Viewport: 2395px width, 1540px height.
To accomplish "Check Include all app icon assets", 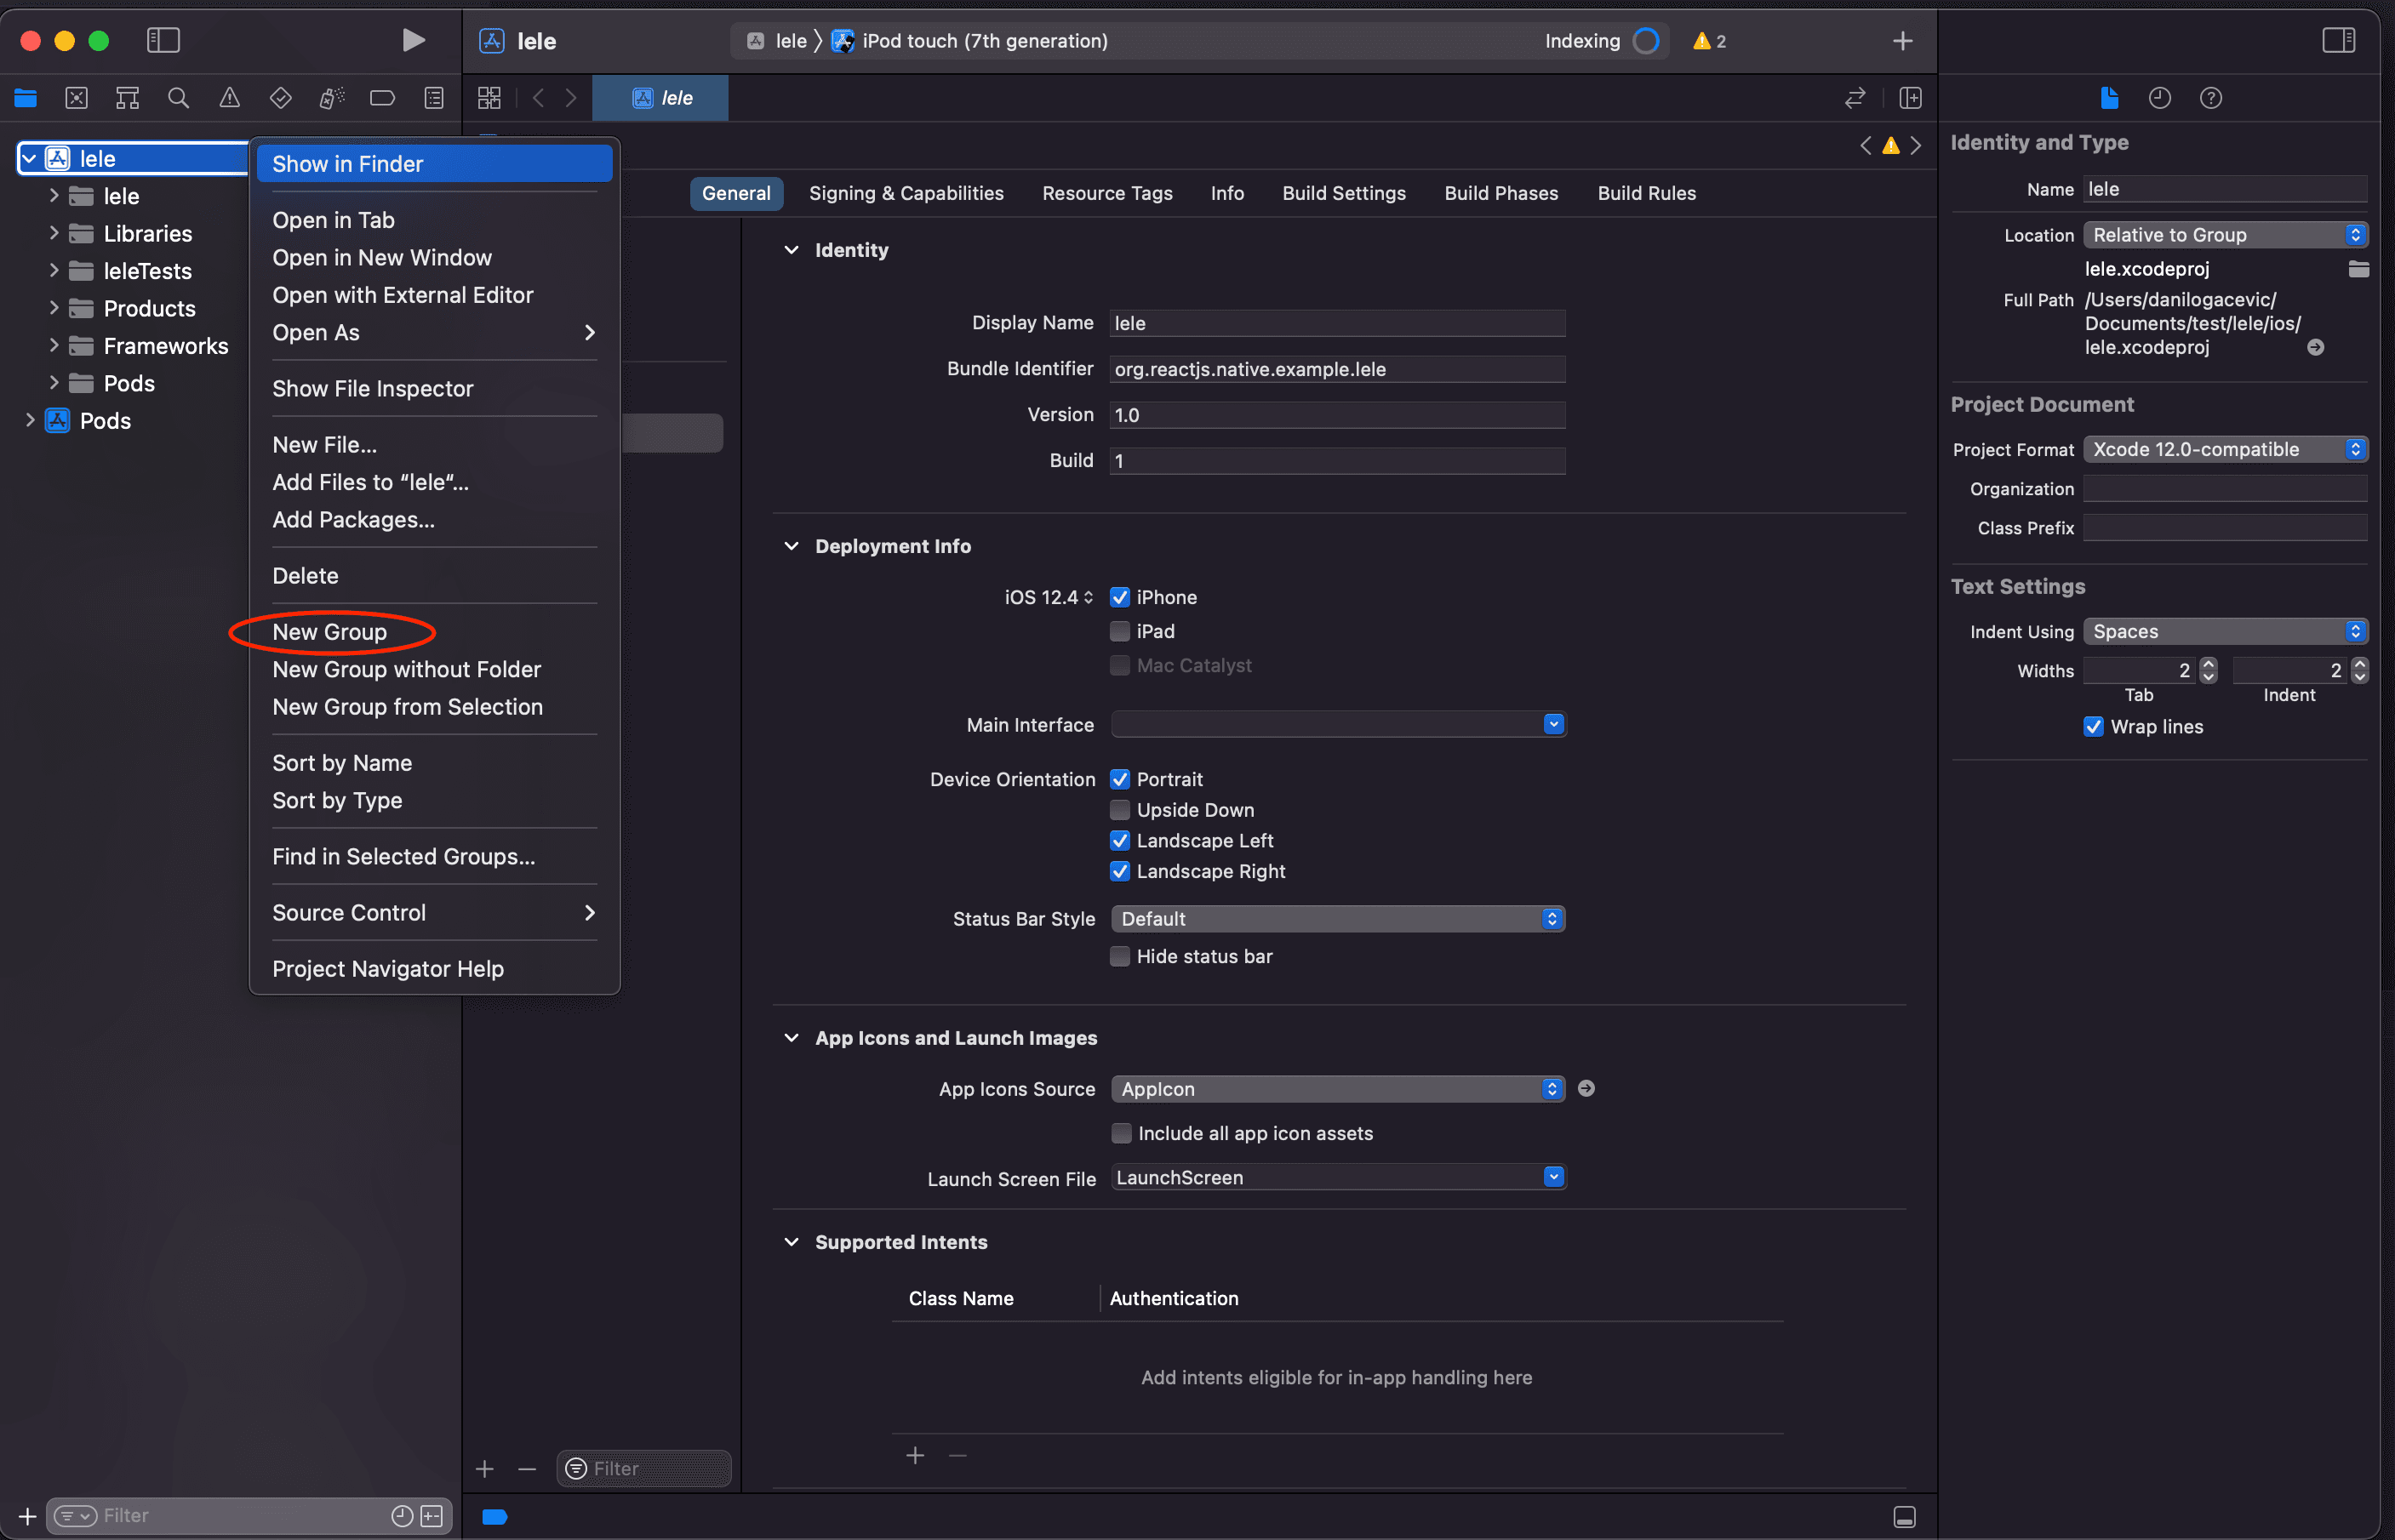I will click(1121, 1133).
